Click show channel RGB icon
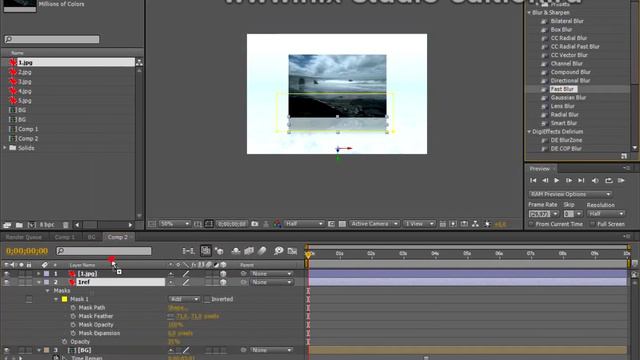 click(278, 224)
